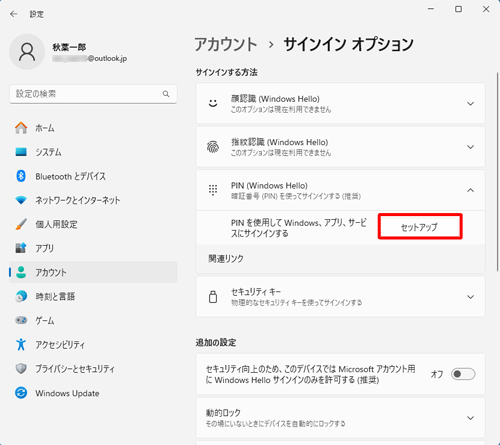Click the オフ label beside switch
The image size is (500, 445).
(x=437, y=374)
